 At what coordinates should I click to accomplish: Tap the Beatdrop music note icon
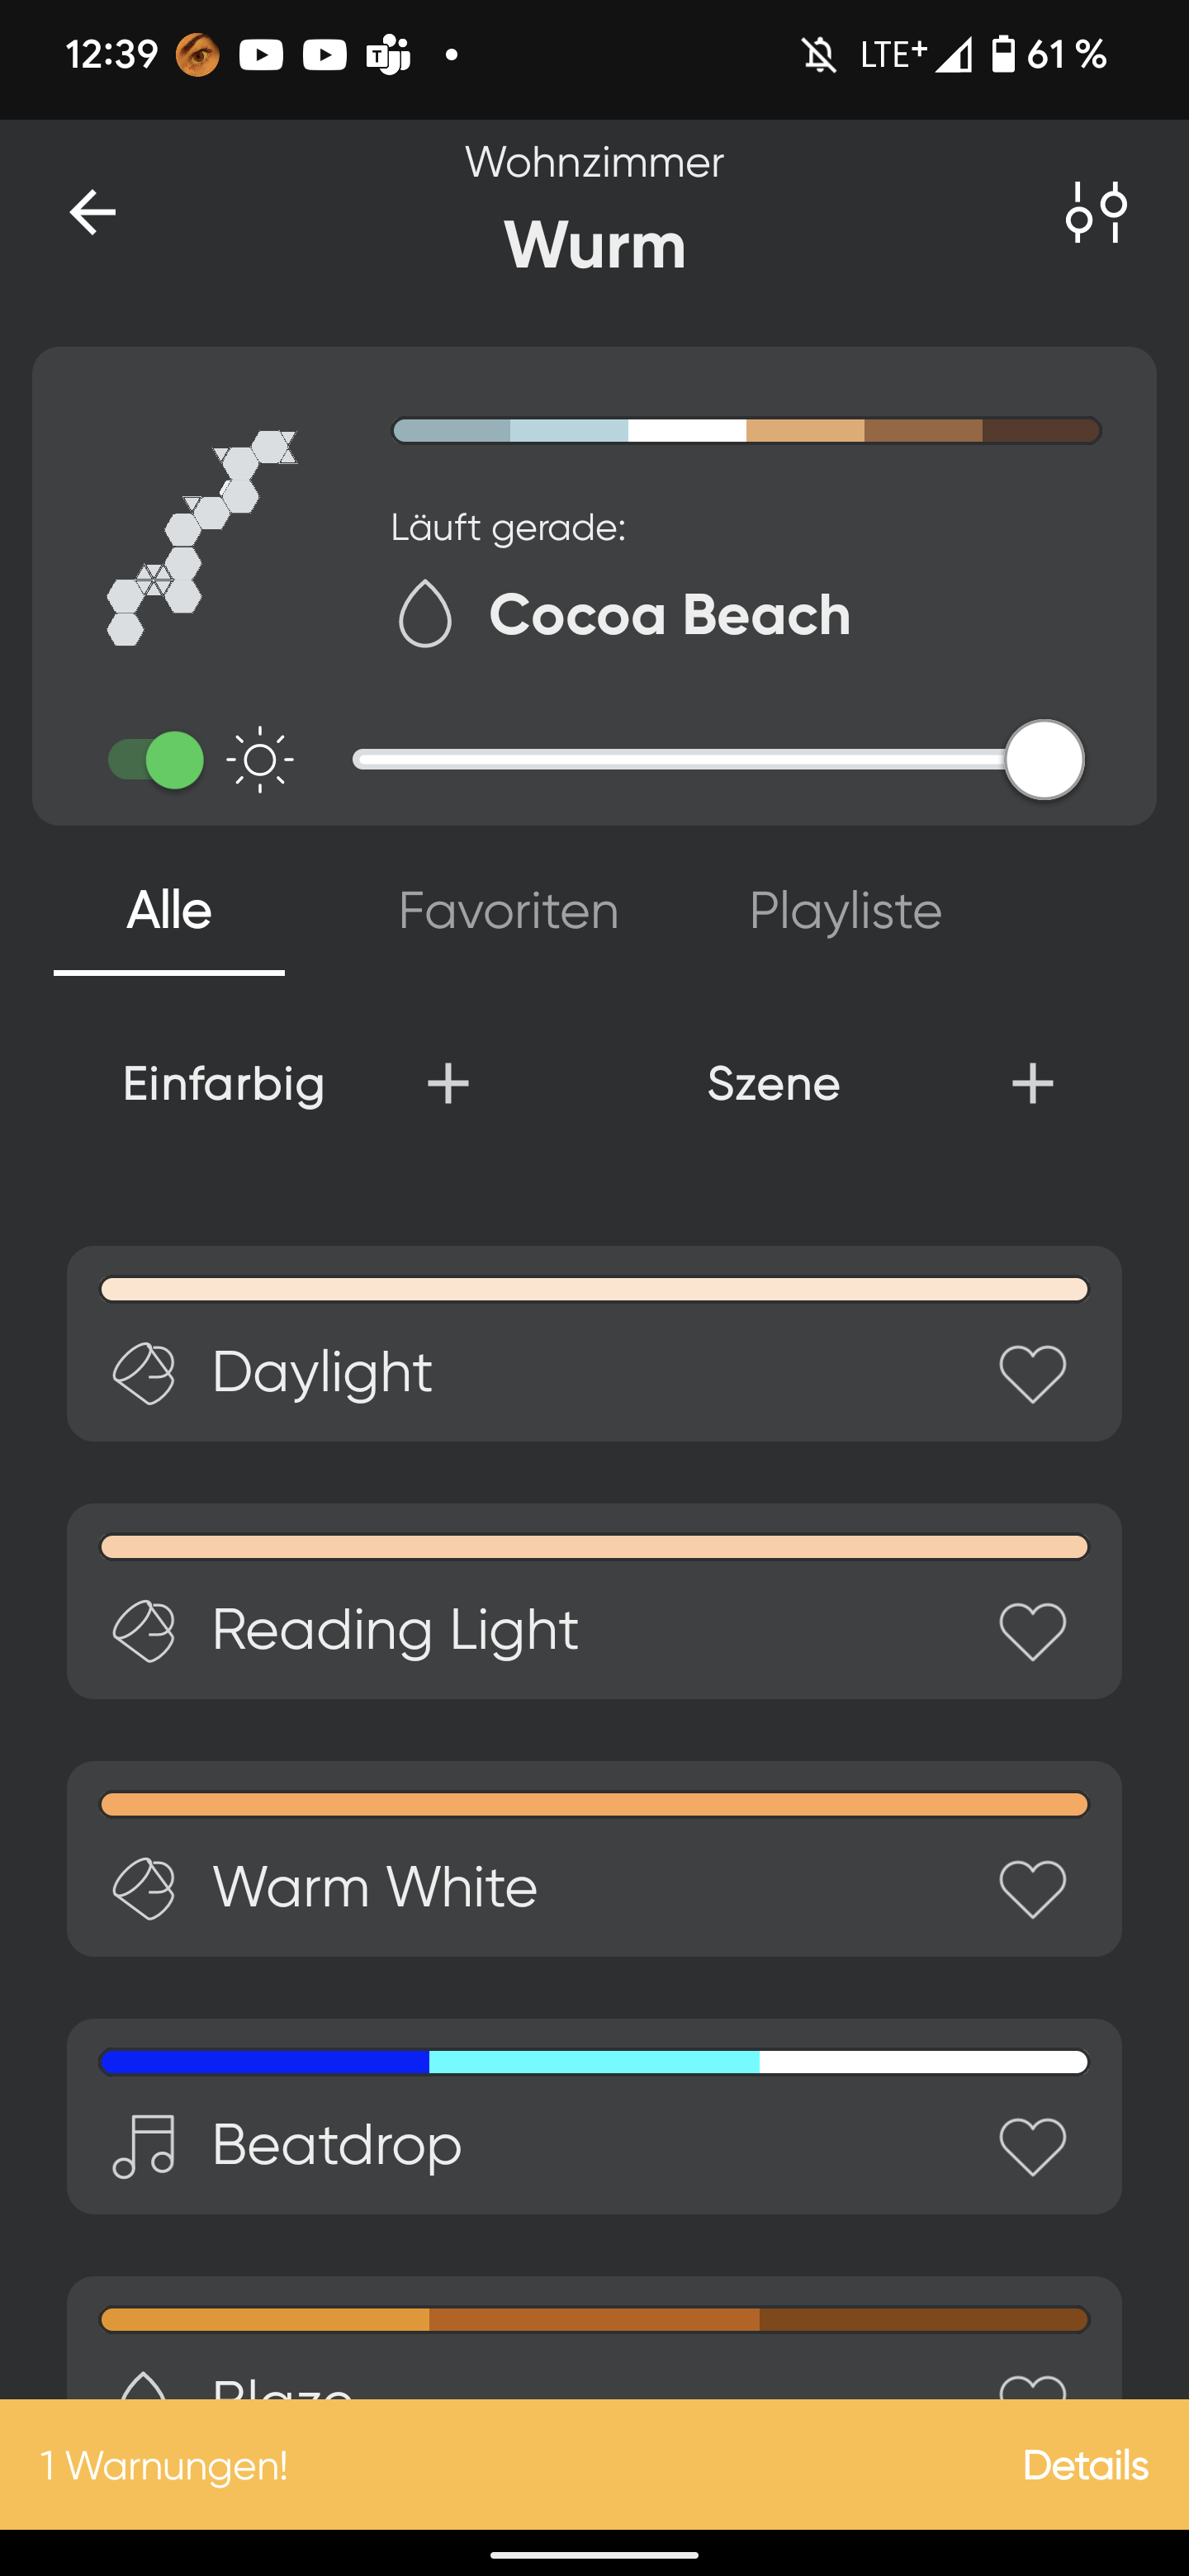[x=144, y=2146]
